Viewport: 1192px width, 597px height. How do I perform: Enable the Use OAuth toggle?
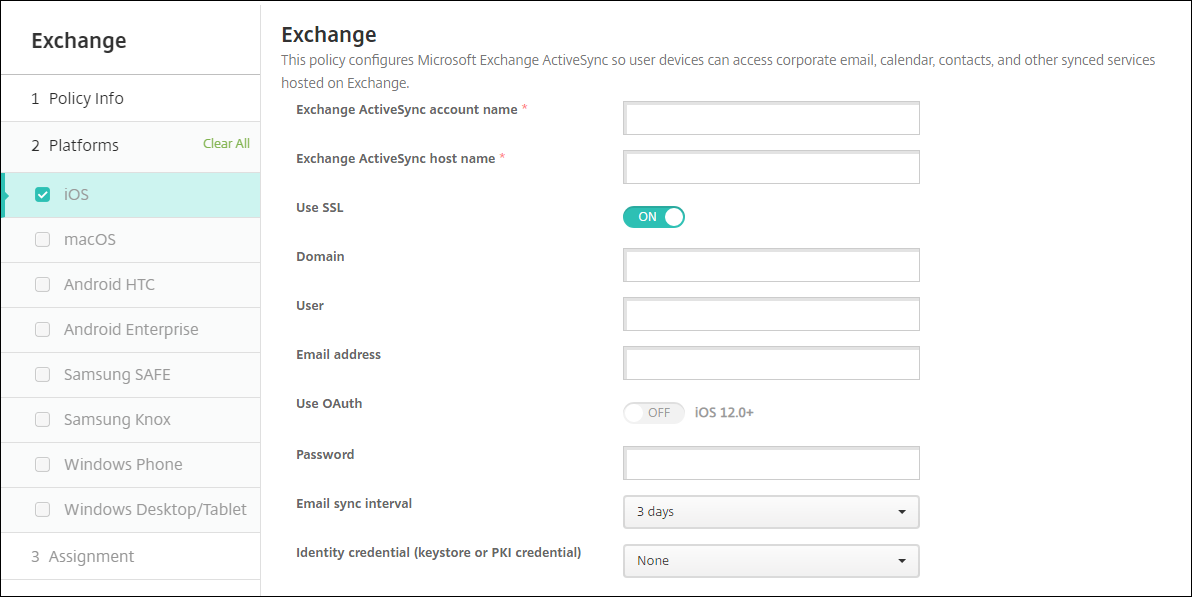(x=653, y=413)
